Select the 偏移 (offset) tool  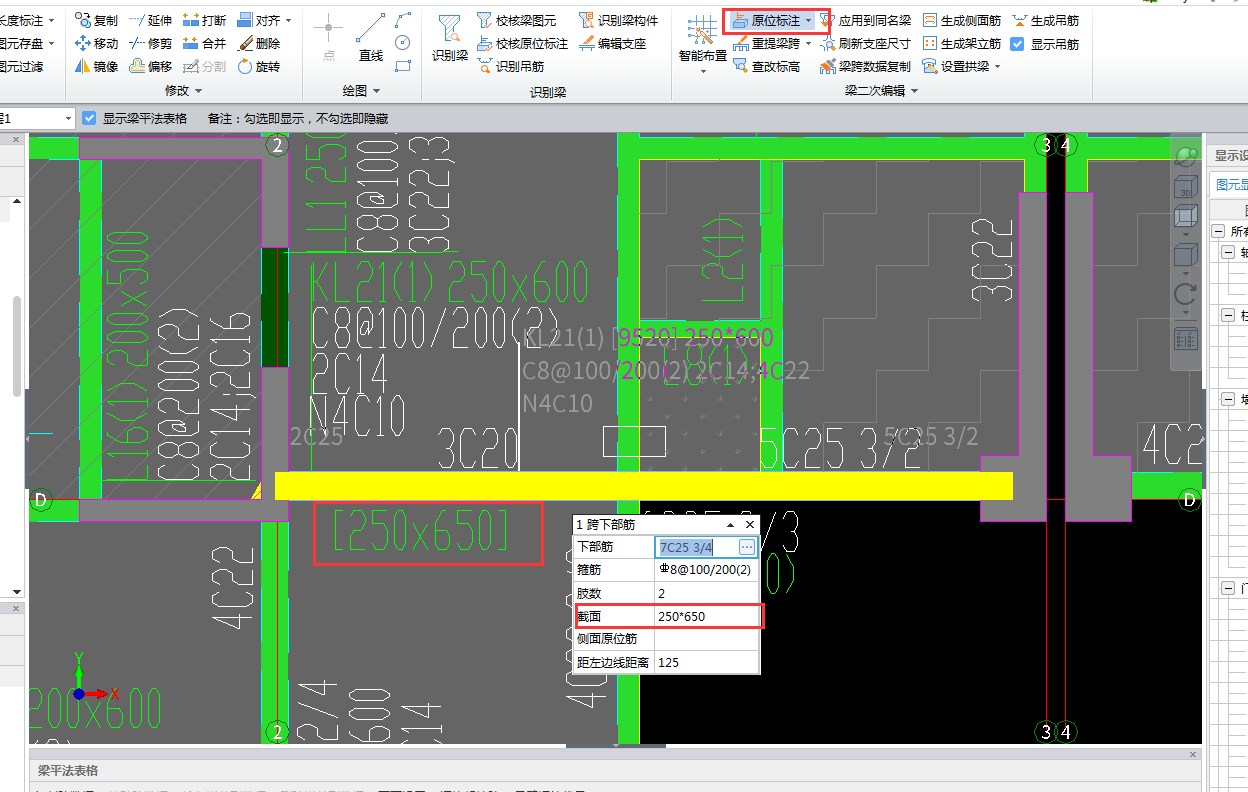[x=151, y=66]
